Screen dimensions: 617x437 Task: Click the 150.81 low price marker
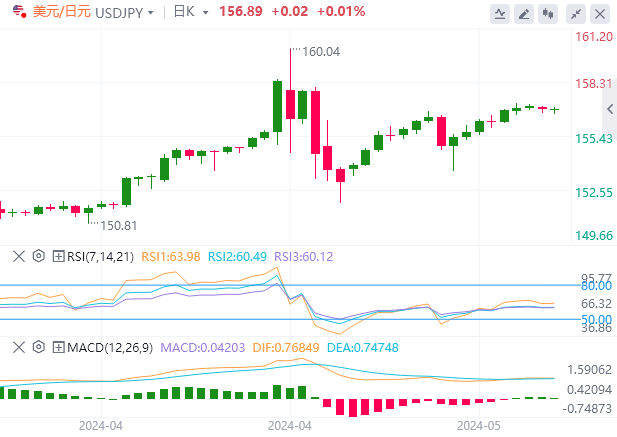coord(118,225)
